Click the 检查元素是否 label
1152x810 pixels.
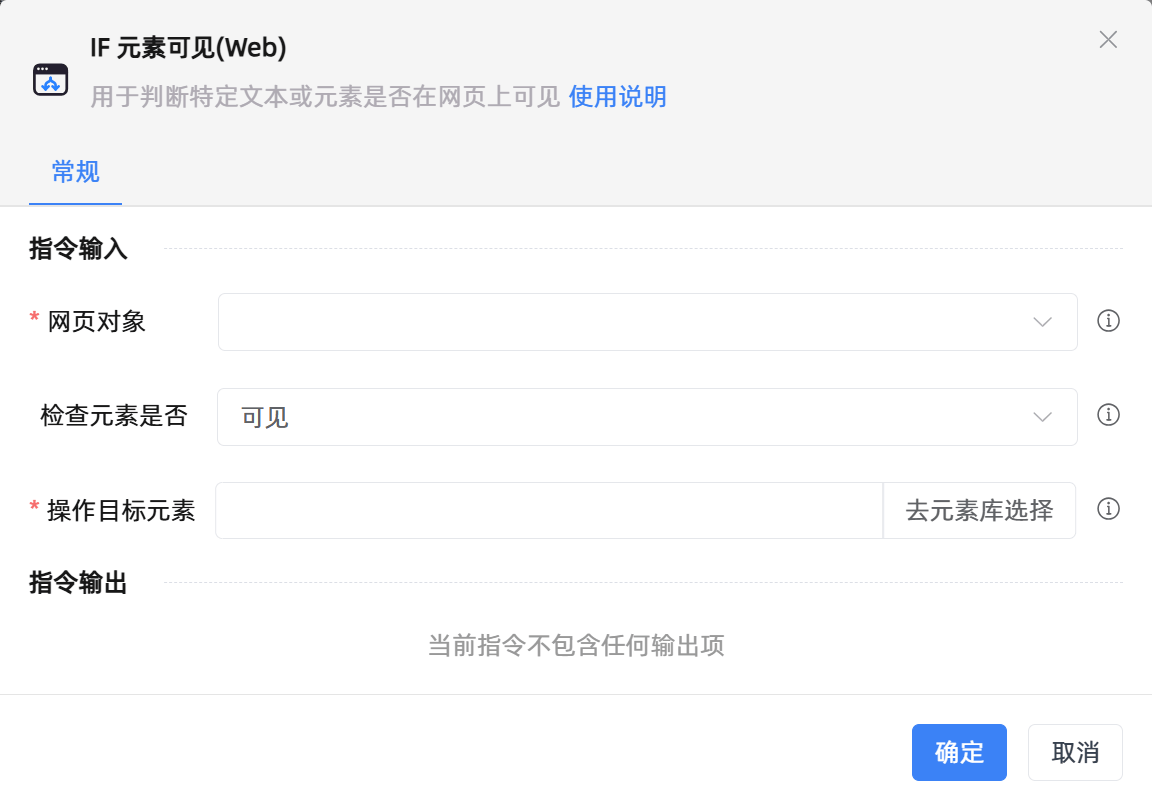coord(114,416)
